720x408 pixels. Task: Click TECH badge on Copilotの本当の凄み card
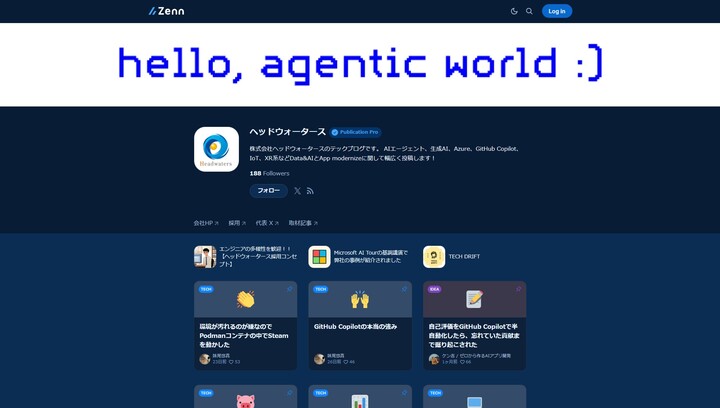321,289
